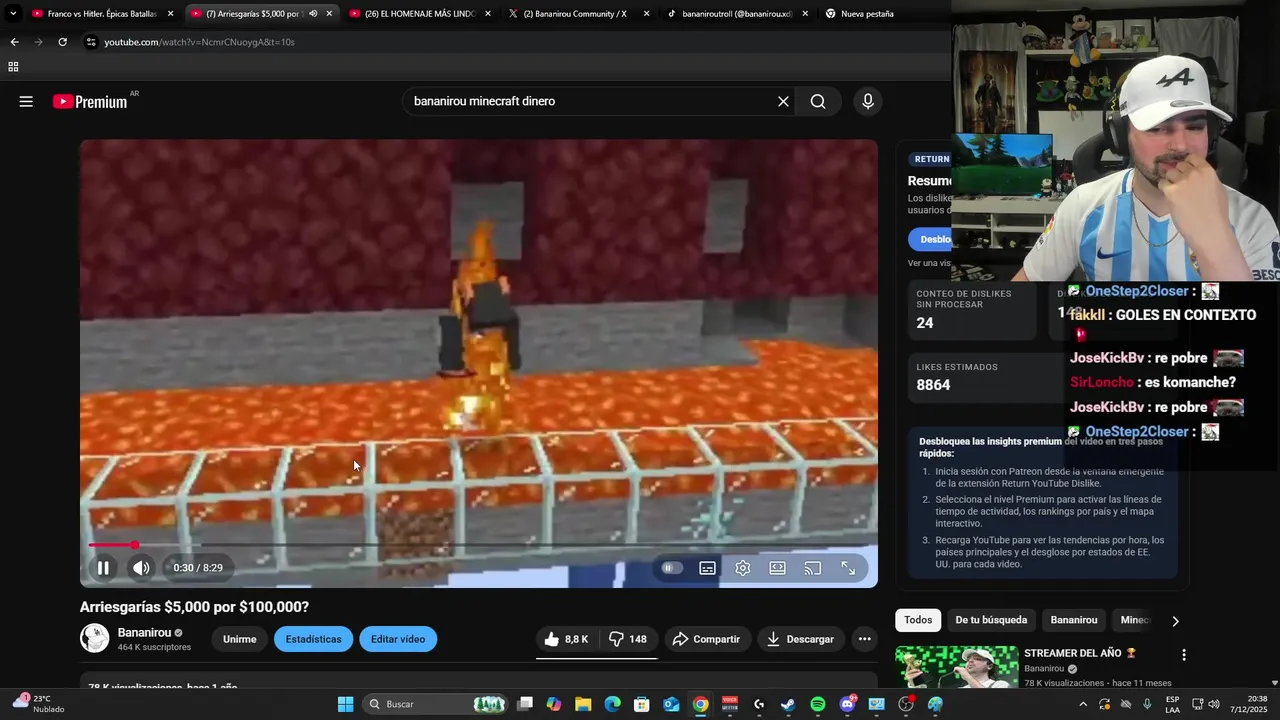Click the Unirme join button

tap(239, 639)
